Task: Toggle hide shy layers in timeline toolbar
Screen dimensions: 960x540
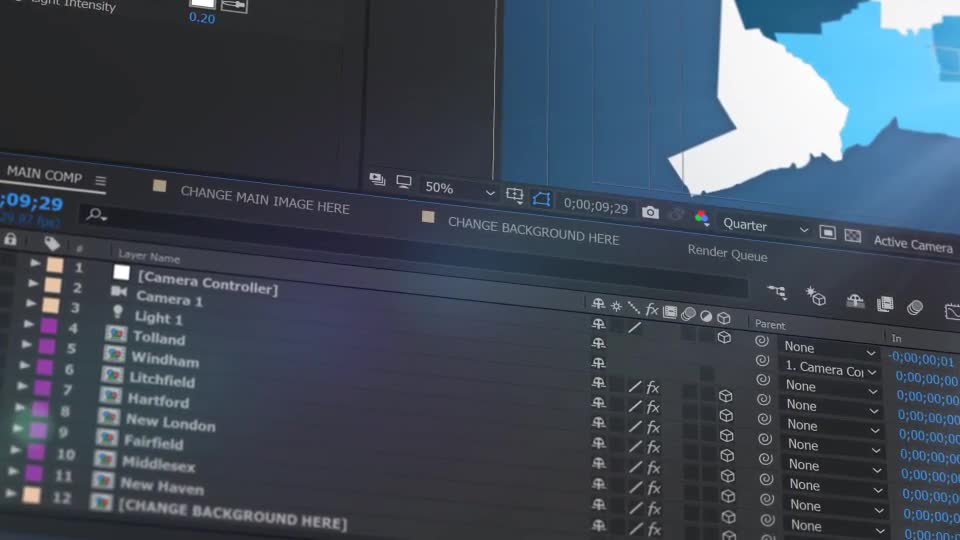Action: [x=855, y=301]
